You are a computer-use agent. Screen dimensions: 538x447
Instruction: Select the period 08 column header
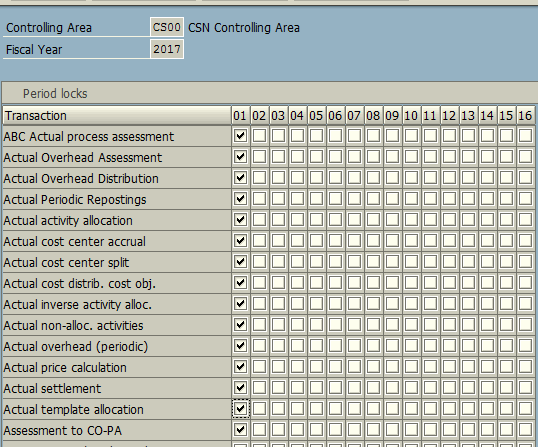click(x=373, y=116)
